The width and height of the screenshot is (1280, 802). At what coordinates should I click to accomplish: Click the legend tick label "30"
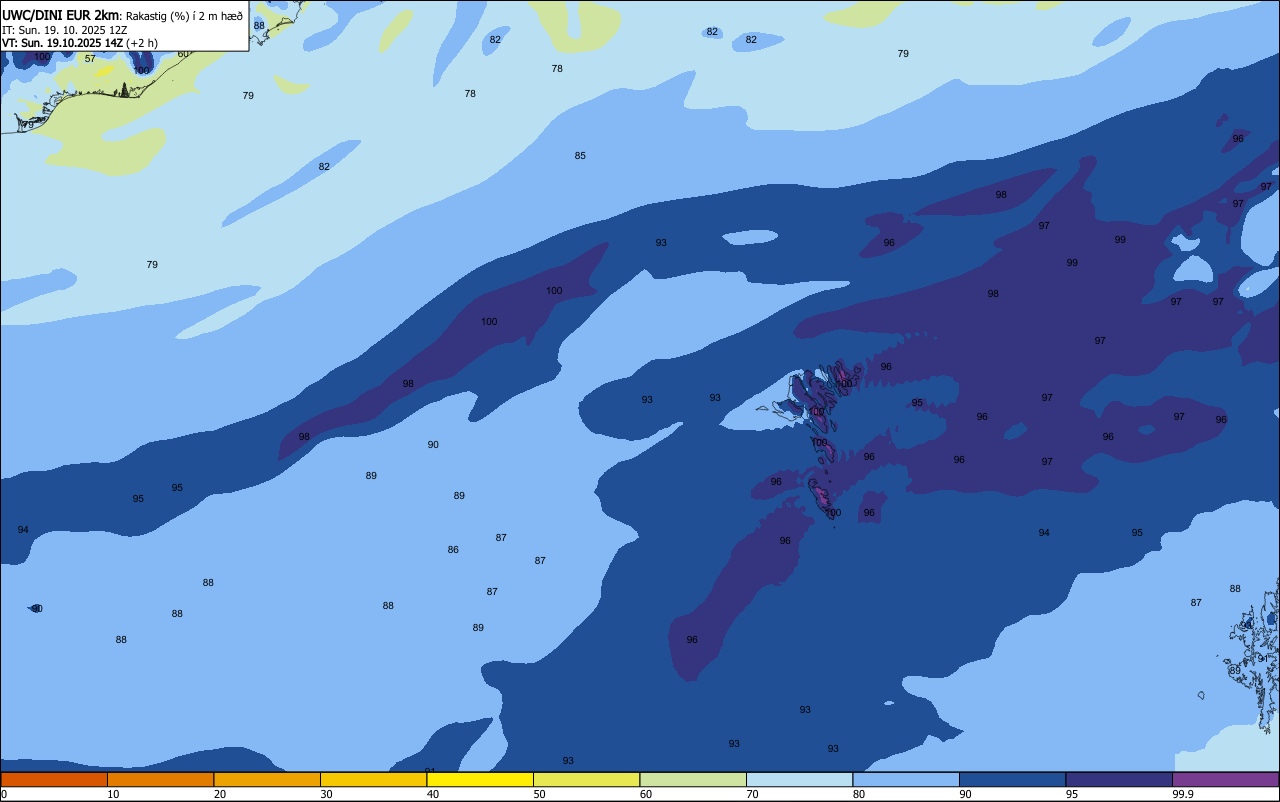pos(327,794)
